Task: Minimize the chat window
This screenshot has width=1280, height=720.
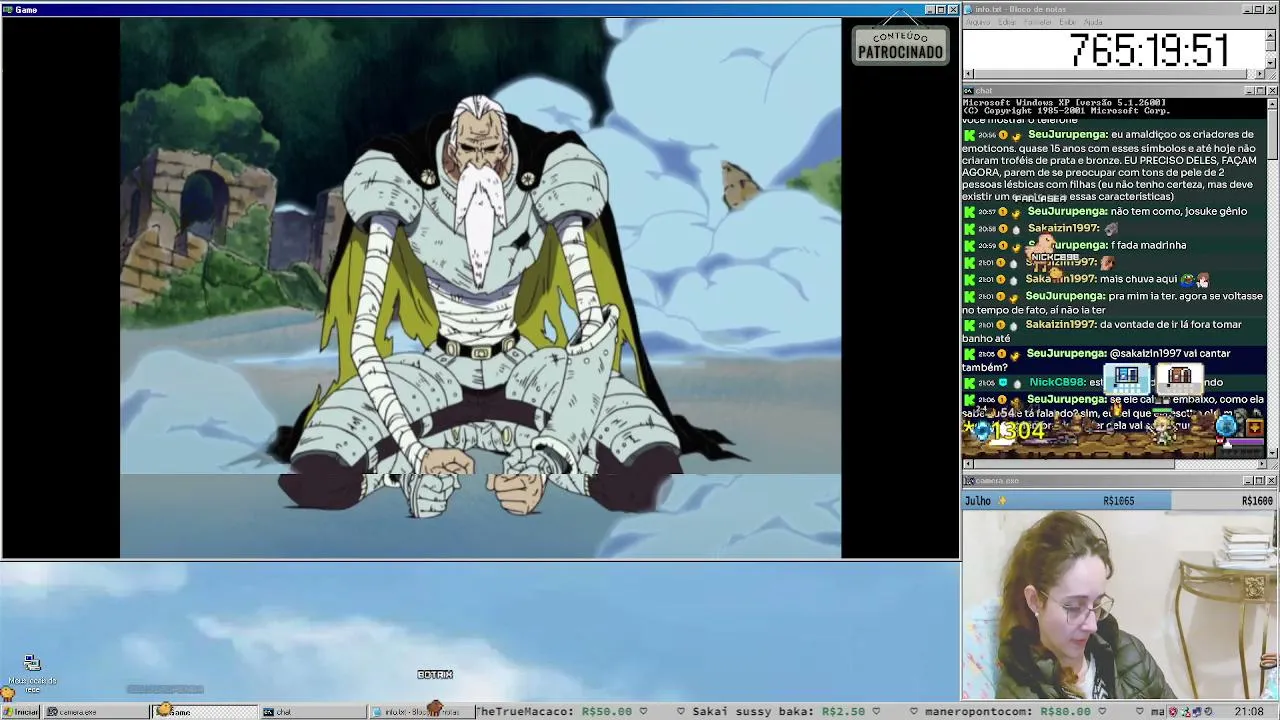Action: [1248, 91]
